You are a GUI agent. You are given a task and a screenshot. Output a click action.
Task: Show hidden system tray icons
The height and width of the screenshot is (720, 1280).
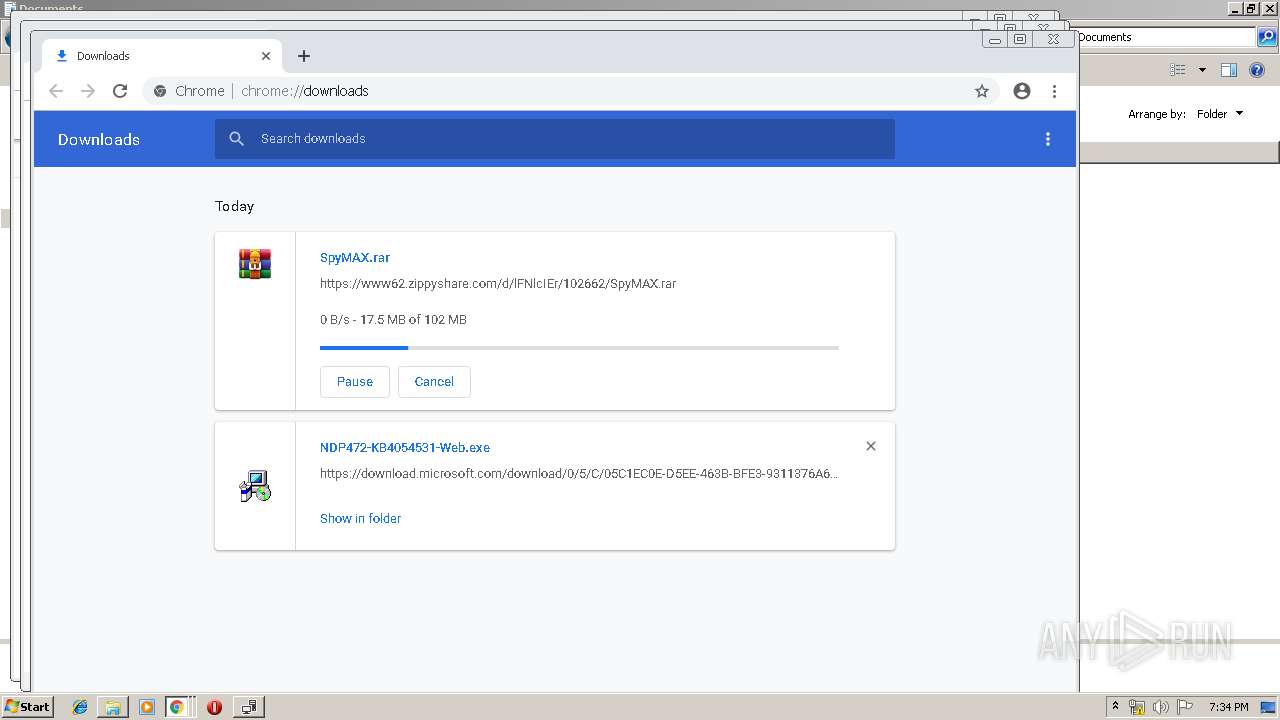click(1115, 707)
